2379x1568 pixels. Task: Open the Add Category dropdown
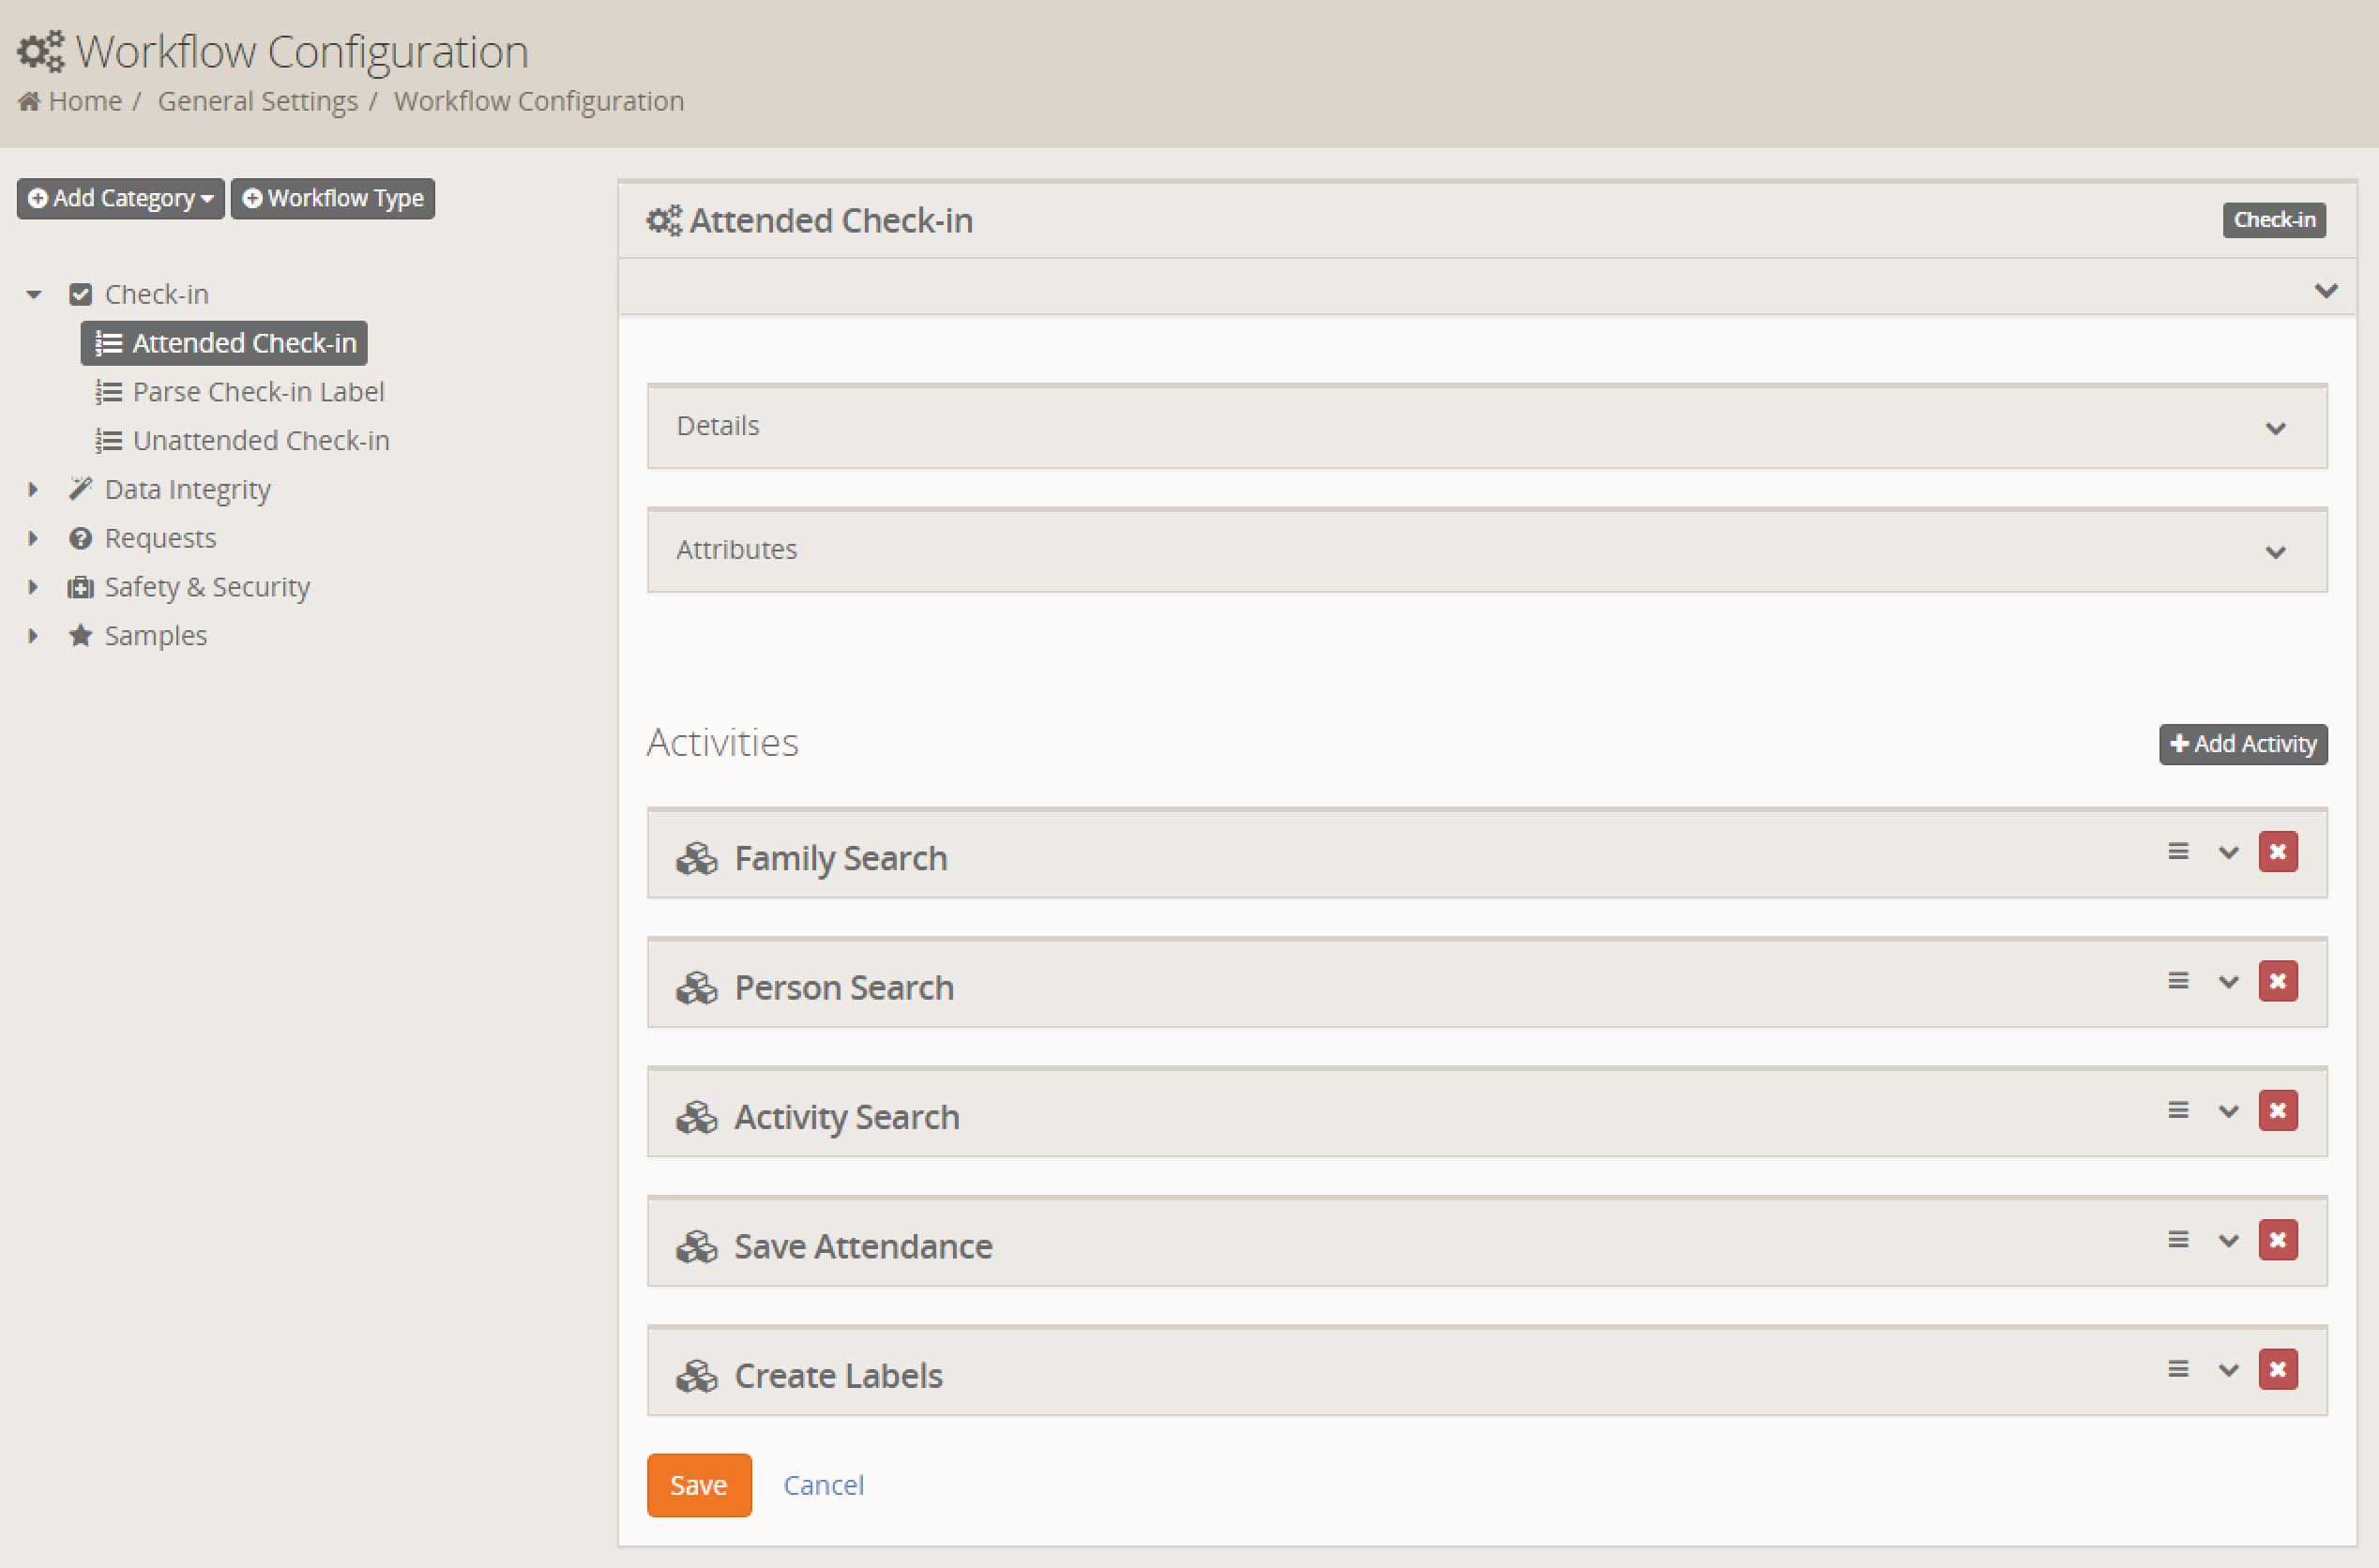coord(121,198)
